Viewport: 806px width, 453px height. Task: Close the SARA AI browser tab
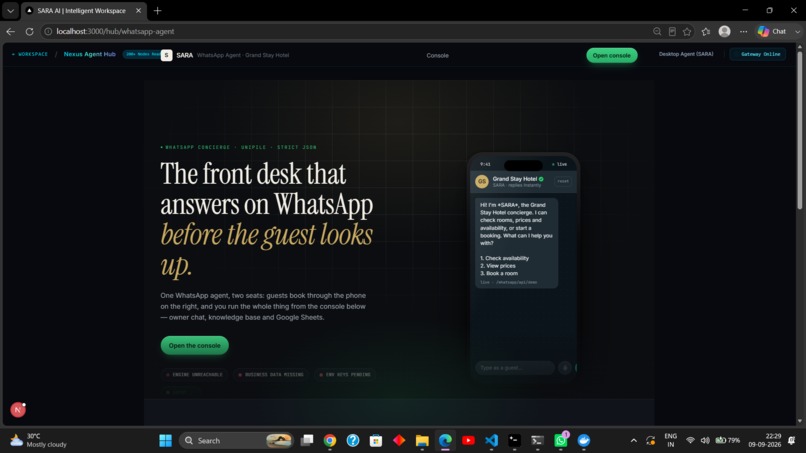[x=138, y=10]
